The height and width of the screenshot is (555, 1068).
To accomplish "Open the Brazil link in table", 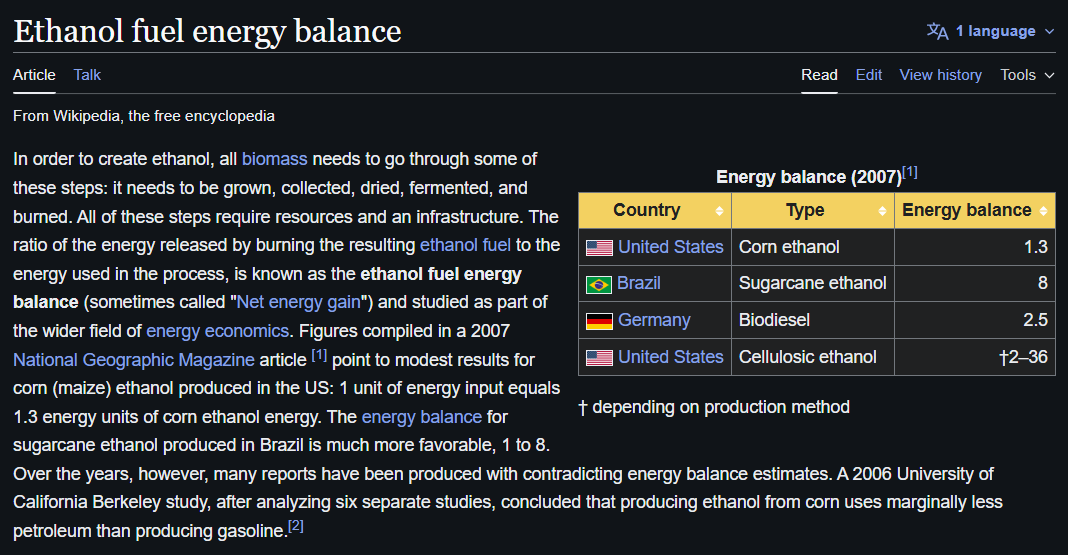I will coord(638,283).
